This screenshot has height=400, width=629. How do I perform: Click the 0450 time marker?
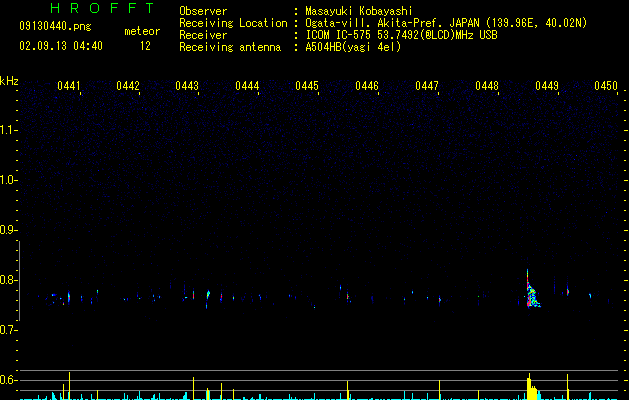click(606, 86)
